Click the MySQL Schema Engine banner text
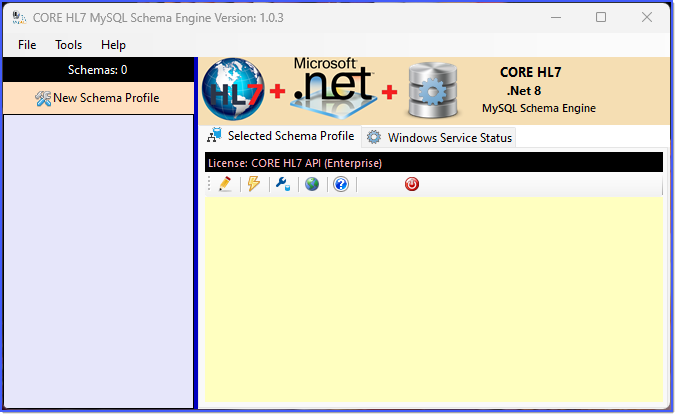 539,108
